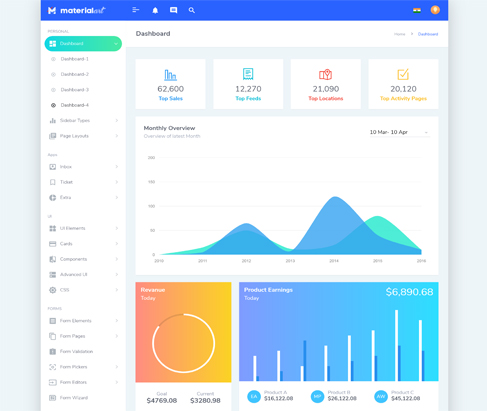Click the search magnifier icon
Image resolution: width=487 pixels, height=411 pixels.
[x=192, y=10]
